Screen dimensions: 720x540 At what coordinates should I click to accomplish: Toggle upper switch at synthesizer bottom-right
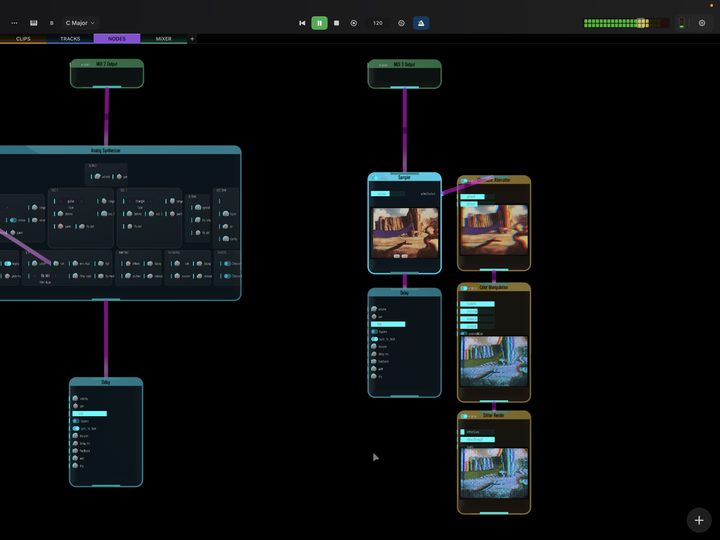(x=227, y=264)
